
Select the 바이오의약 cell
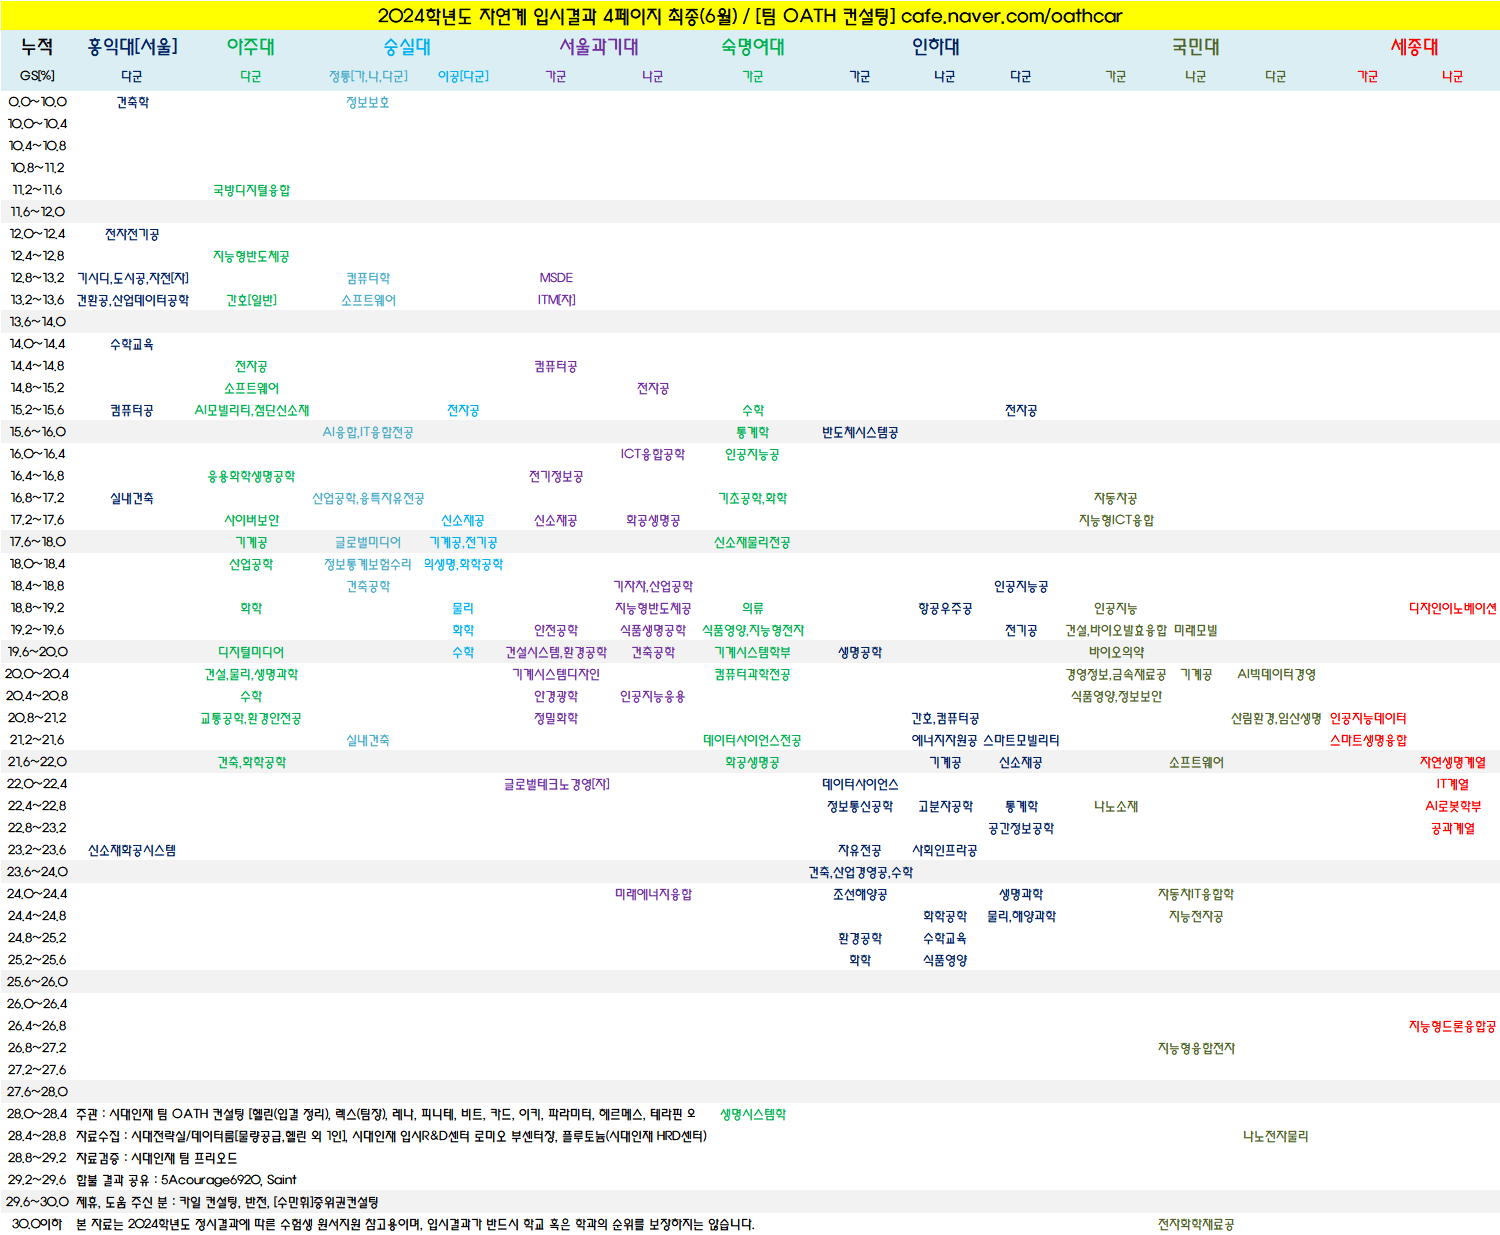click(x=1116, y=652)
